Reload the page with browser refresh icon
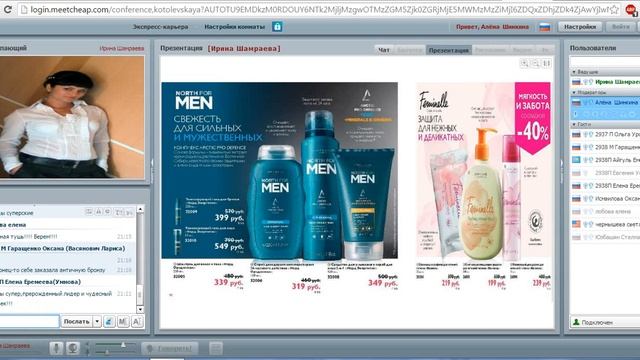Image resolution: width=640 pixels, height=360 pixels. point(7,9)
